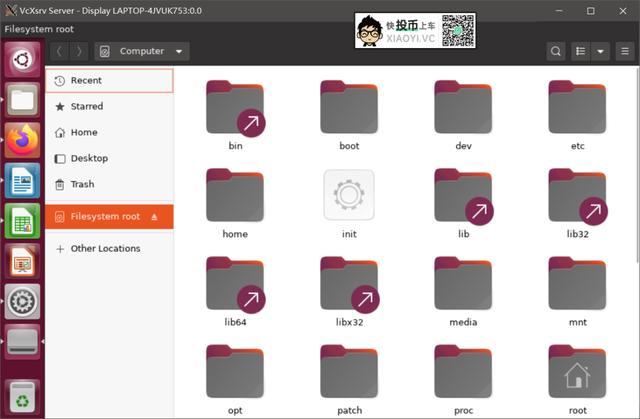Launch LibreOffice Impress from the dock
The image size is (640, 419).
(22, 261)
